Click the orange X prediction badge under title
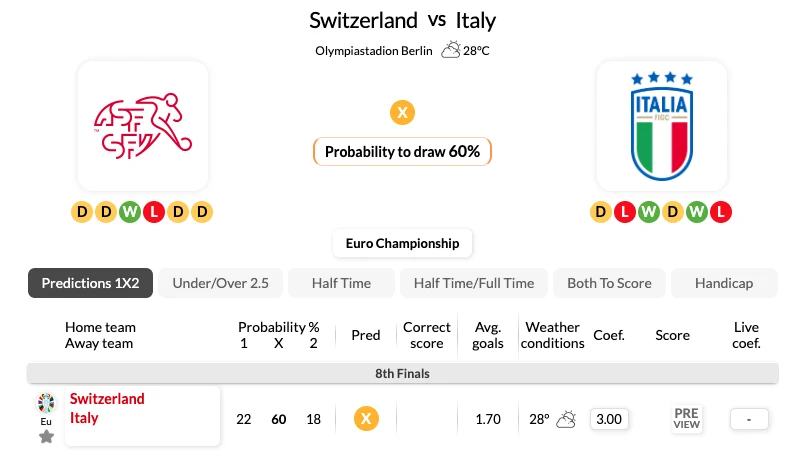This screenshot has height=450, width=800. point(403,113)
